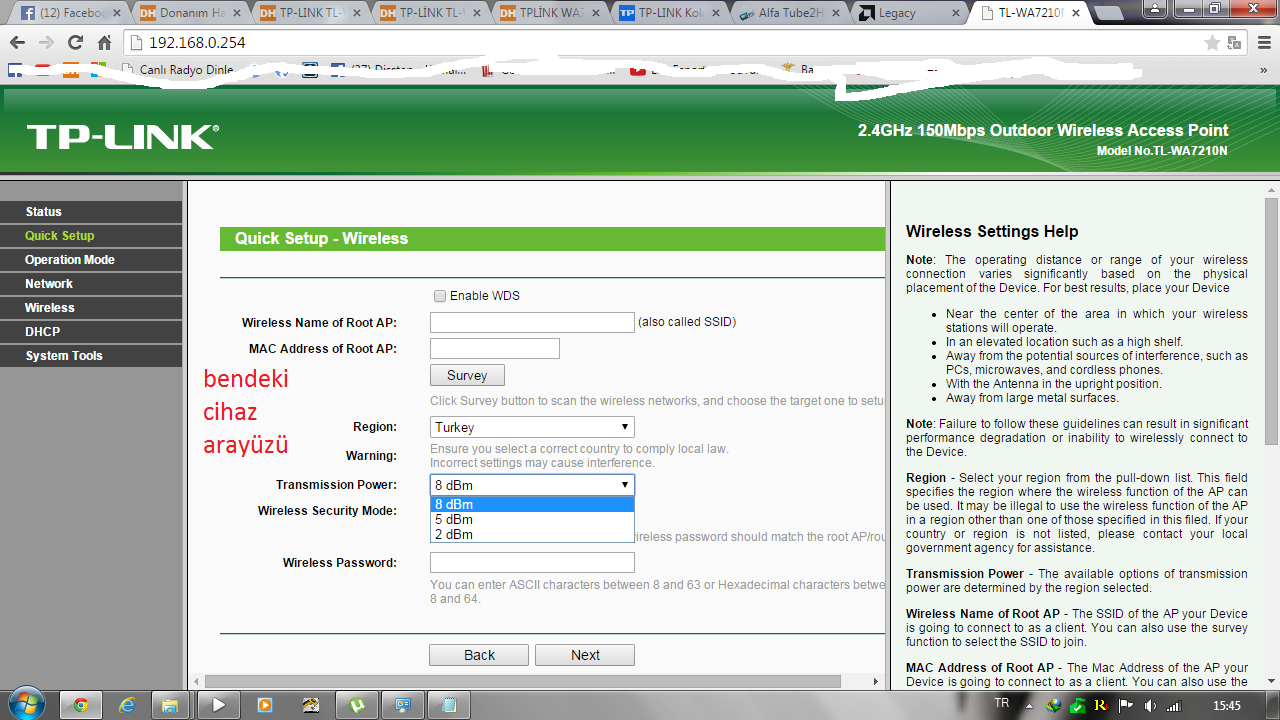1280x720 pixels.
Task: Open the Wireless sidebar menu
Action: pos(91,308)
